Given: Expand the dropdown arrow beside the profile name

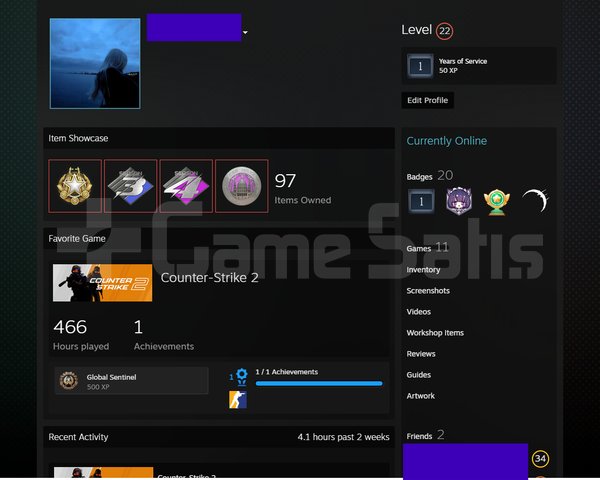Looking at the screenshot, I should click(245, 33).
